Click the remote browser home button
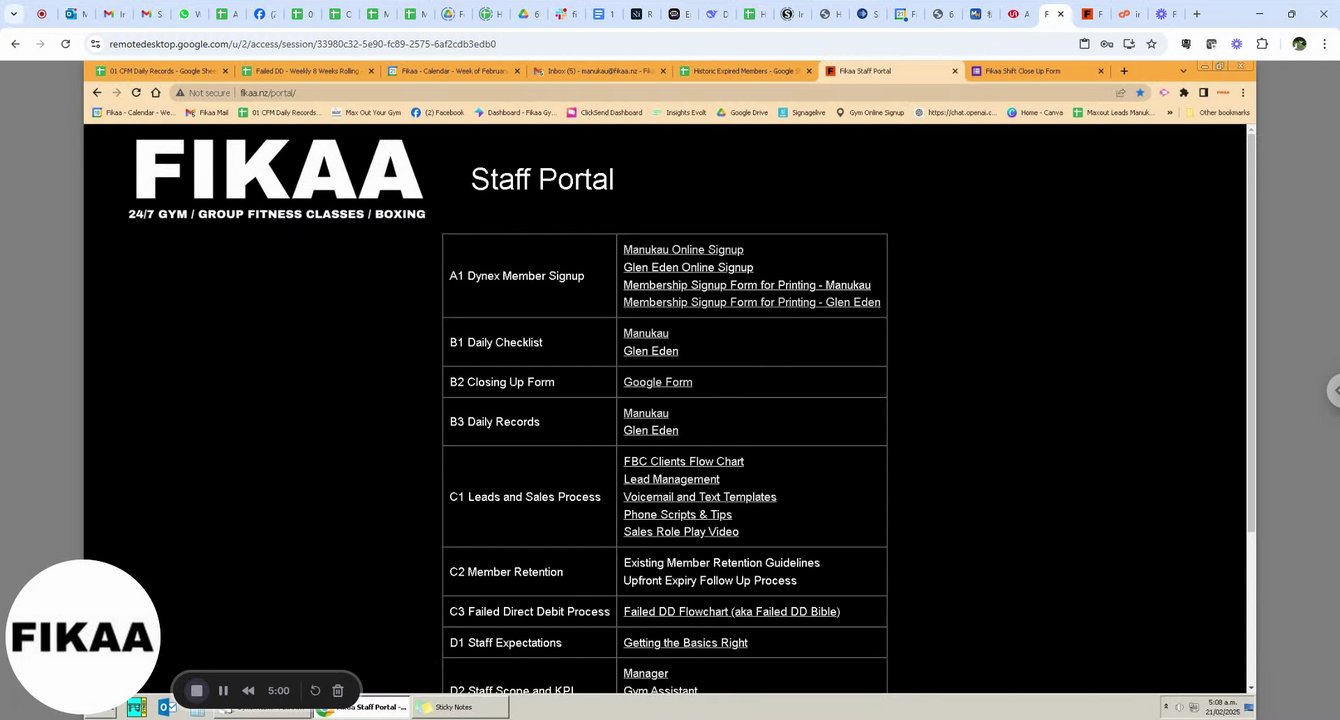Screen dimensions: 1340x720 [156, 93]
